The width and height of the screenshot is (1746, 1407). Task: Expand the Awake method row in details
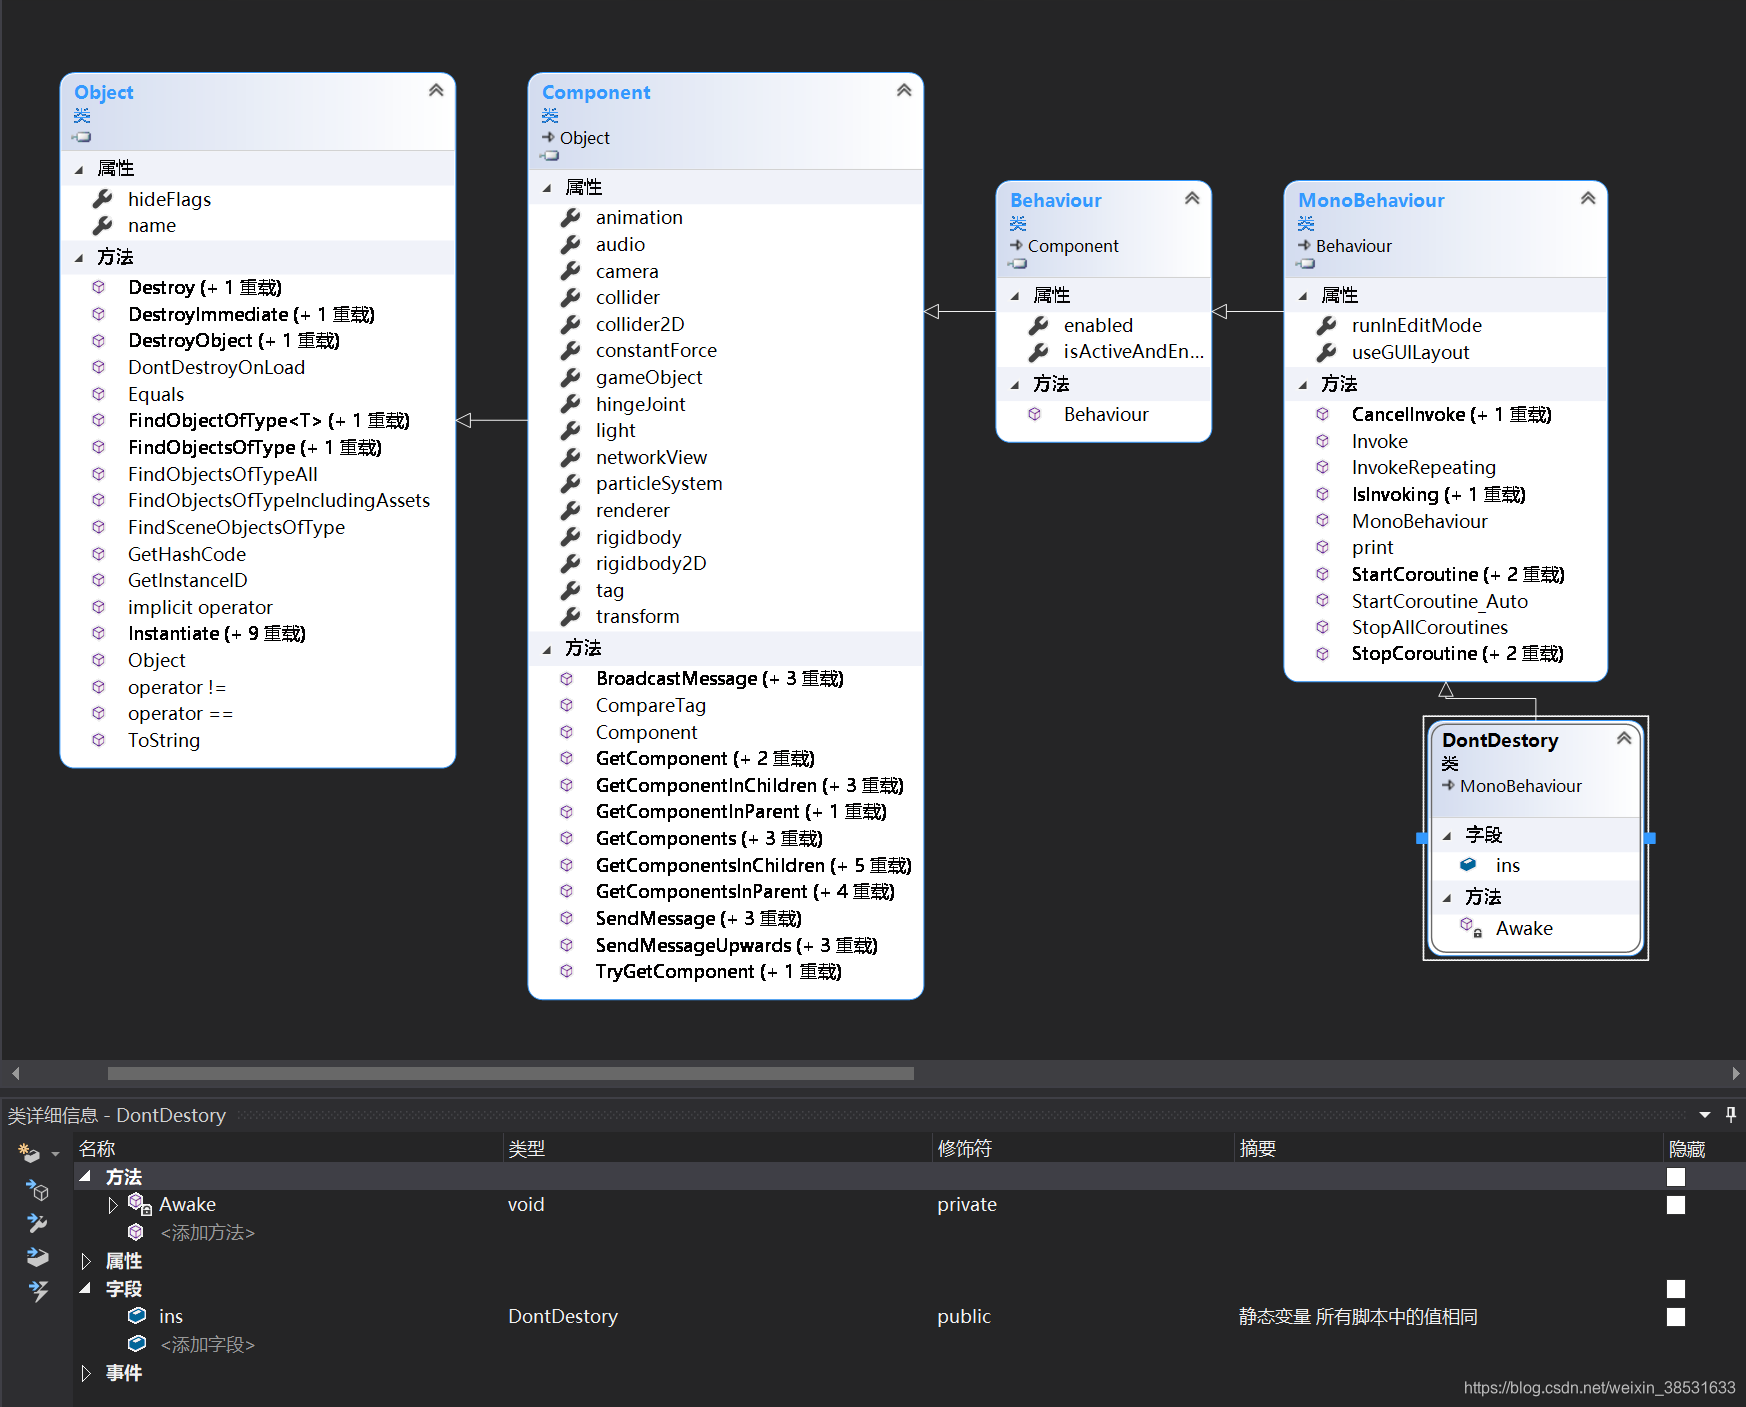click(x=113, y=1205)
